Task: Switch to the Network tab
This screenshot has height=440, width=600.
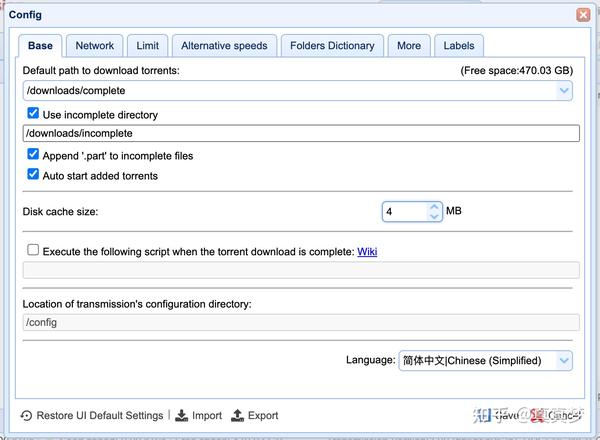Action: 95,45
